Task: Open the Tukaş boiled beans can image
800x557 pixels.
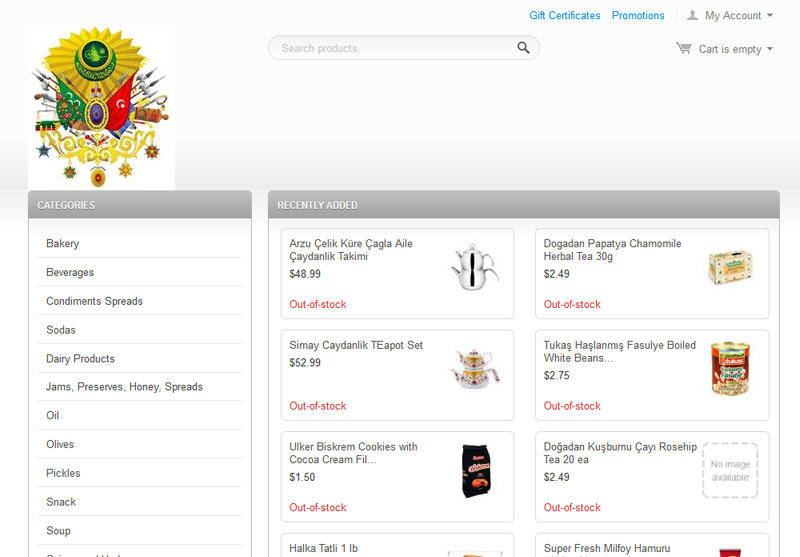Action: point(730,369)
